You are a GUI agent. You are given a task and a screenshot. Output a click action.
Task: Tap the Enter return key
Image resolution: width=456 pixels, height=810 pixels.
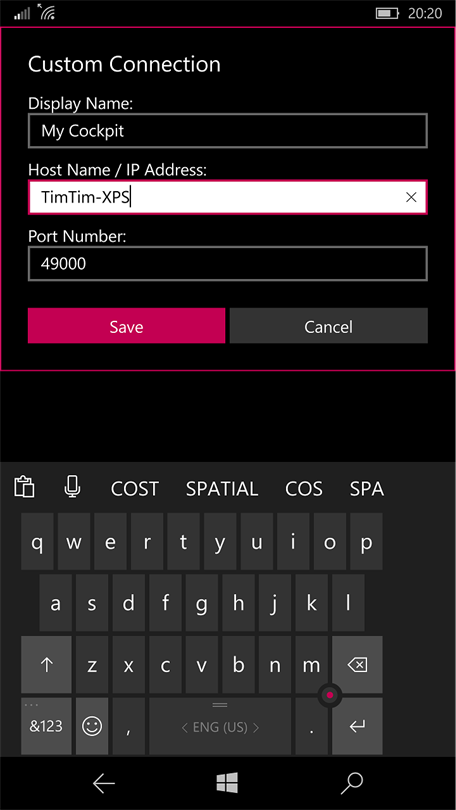point(357,726)
